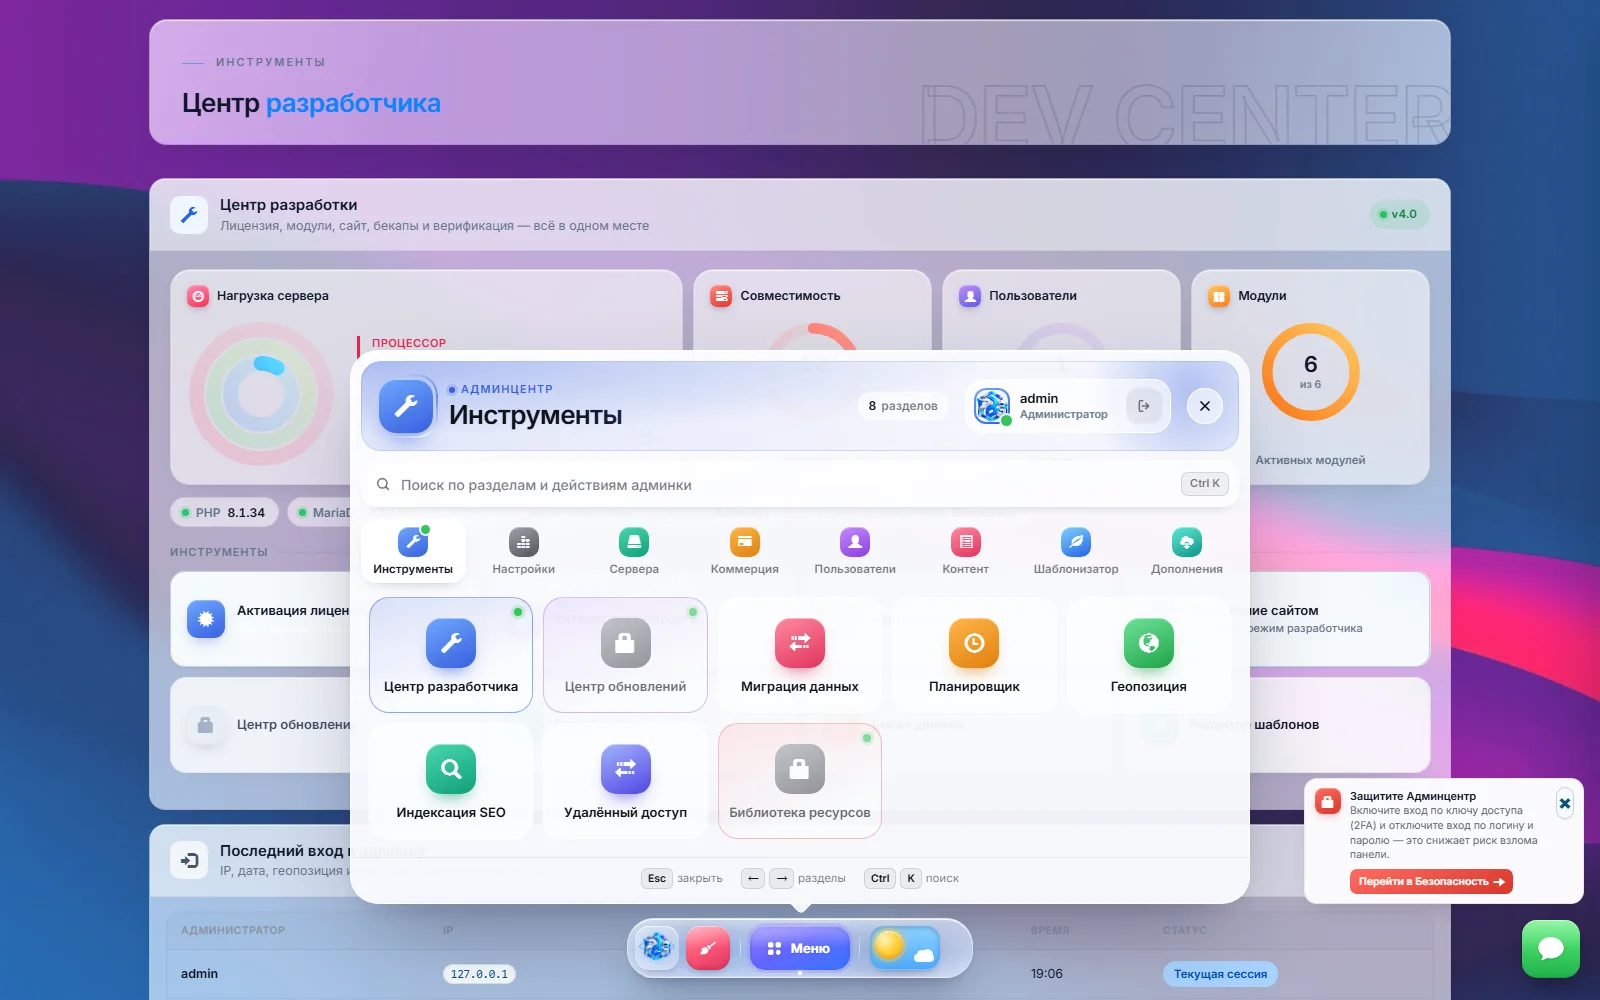Click the Нагрузка сервера card icon
The width and height of the screenshot is (1600, 1000).
[x=198, y=296]
